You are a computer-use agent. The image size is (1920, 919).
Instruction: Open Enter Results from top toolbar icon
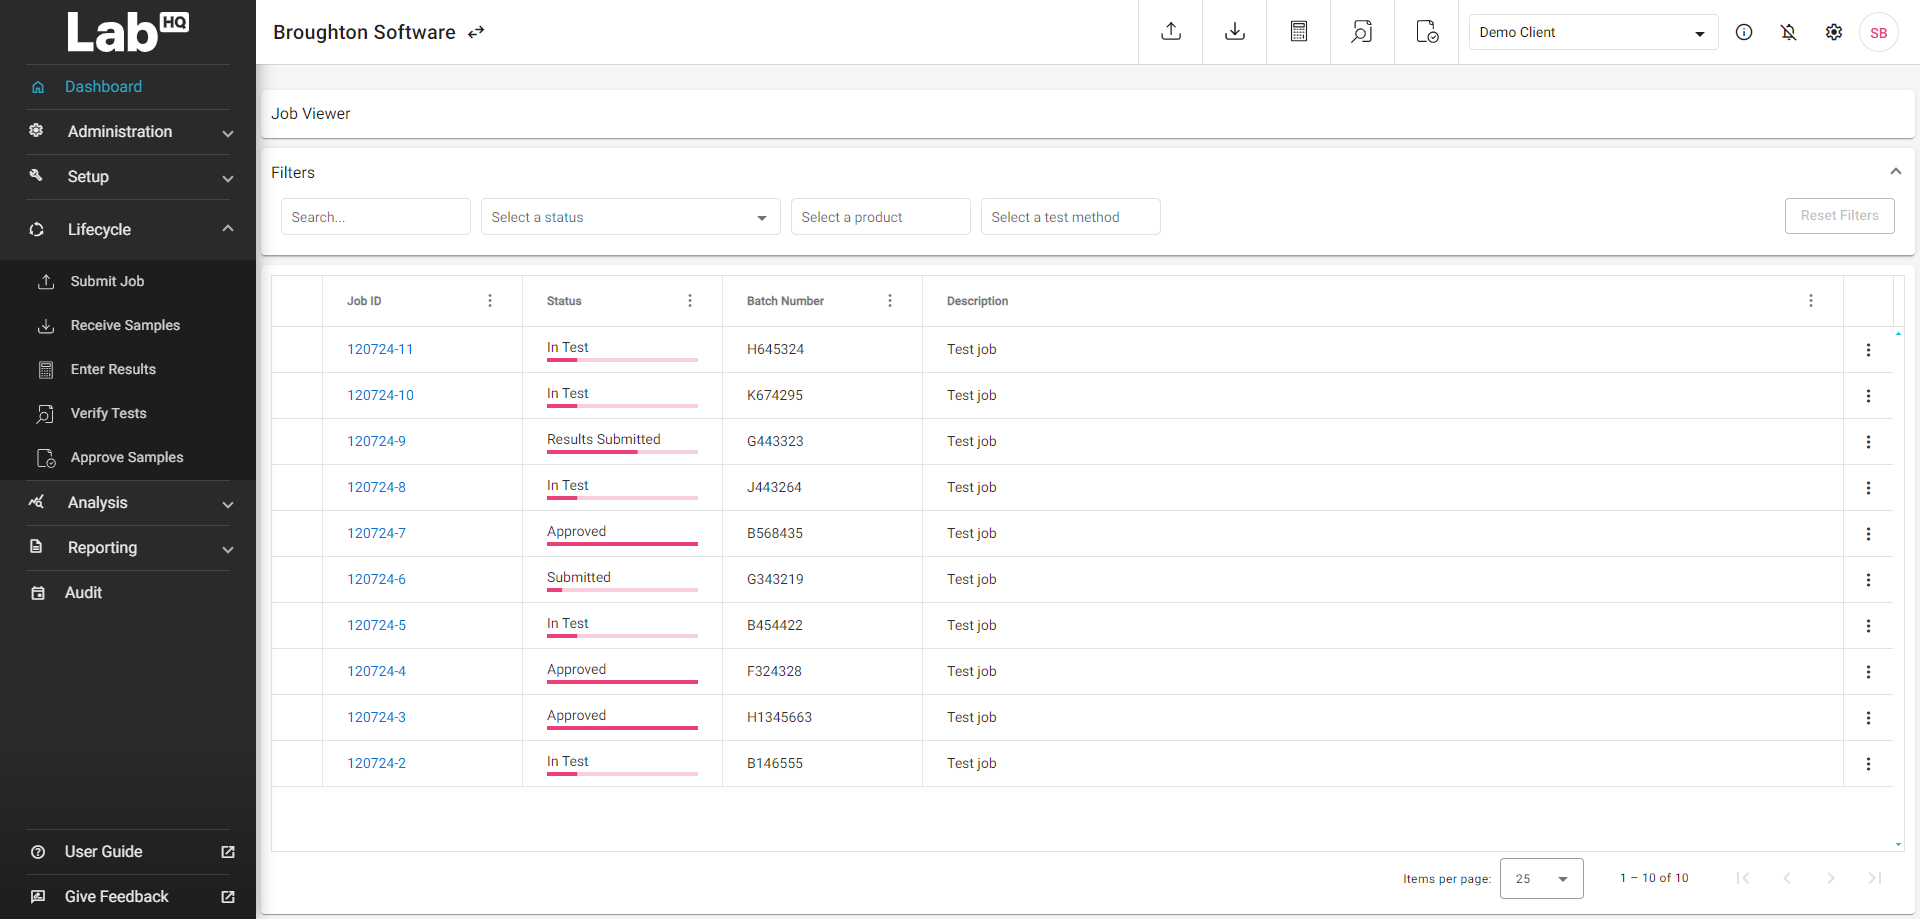[x=1298, y=32]
